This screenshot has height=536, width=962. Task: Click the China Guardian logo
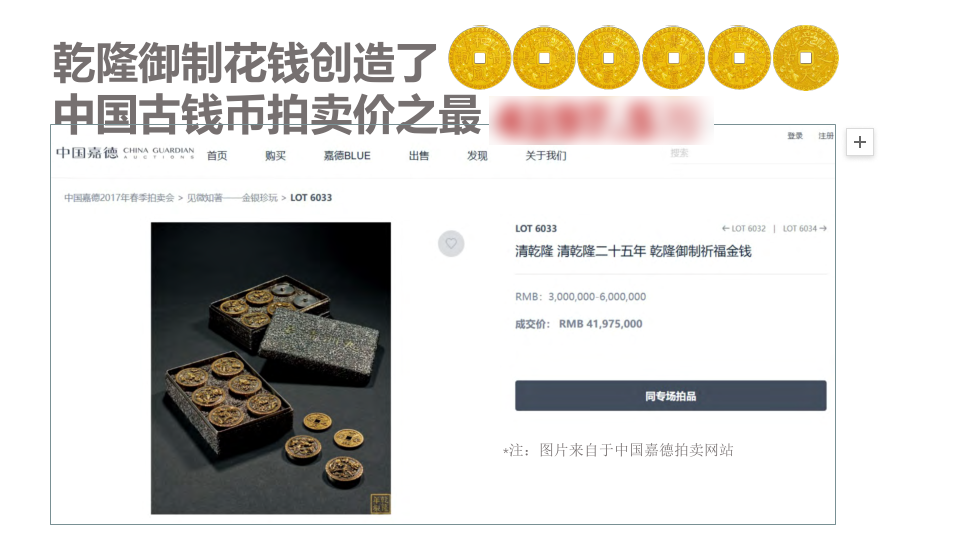(125, 152)
